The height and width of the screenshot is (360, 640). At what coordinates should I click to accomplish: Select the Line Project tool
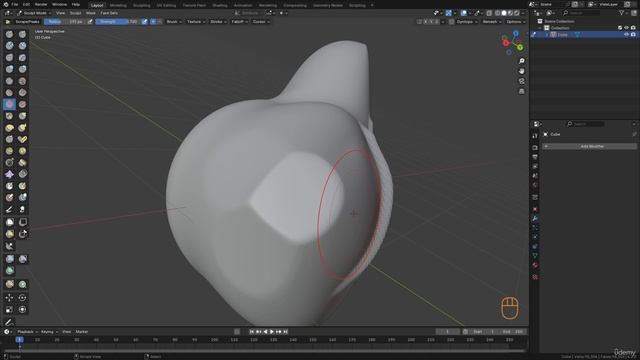[x=9, y=246]
